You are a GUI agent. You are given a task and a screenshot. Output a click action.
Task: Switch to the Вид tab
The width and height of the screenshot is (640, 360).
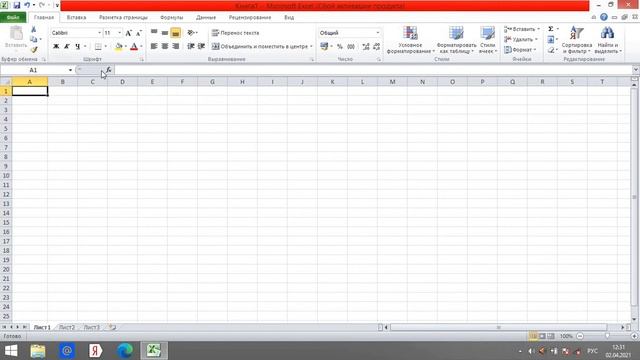point(289,18)
